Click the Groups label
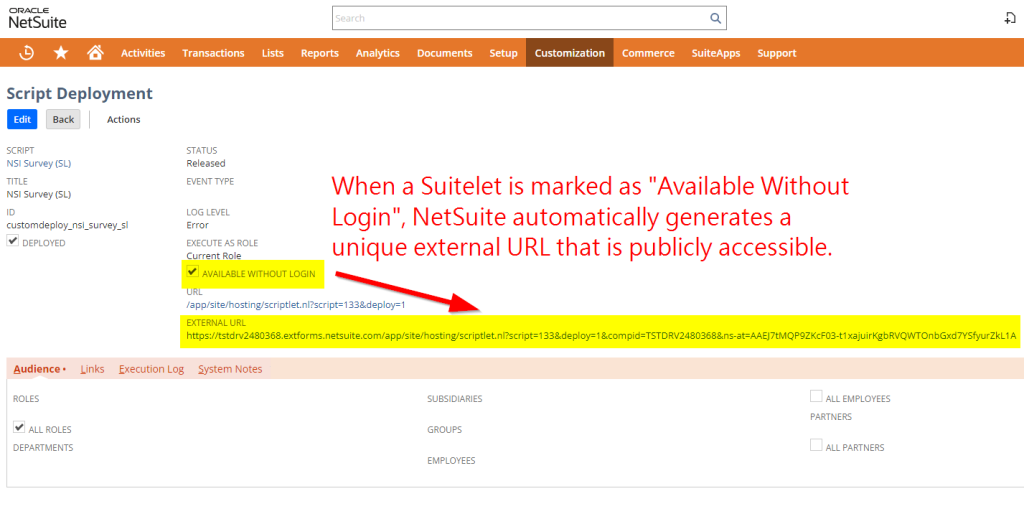The image size is (1024, 509). [444, 430]
